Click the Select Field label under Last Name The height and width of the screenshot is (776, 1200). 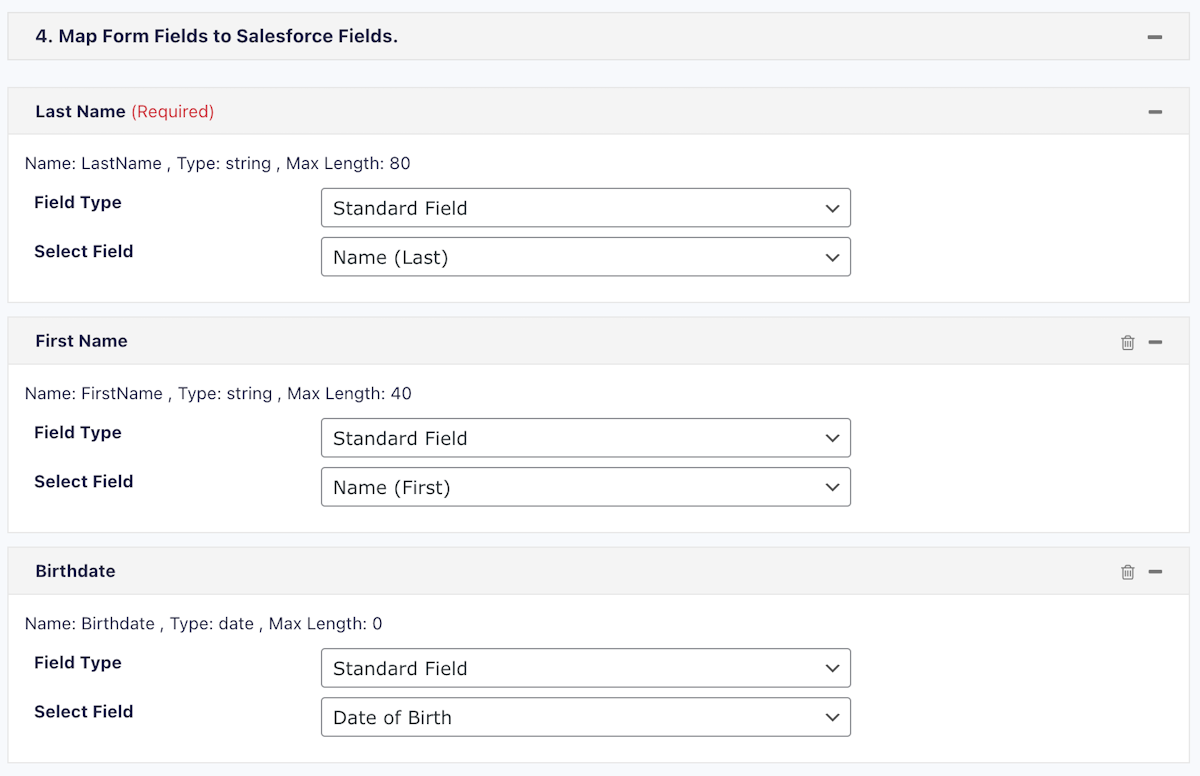click(84, 251)
